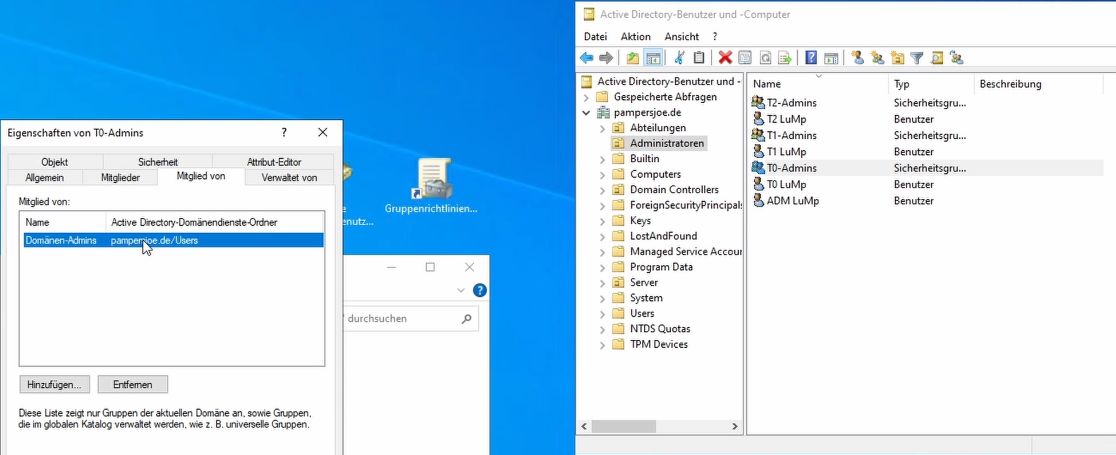The height and width of the screenshot is (455, 1116).
Task: Cut the selection with the scissors icon
Action: (x=679, y=58)
